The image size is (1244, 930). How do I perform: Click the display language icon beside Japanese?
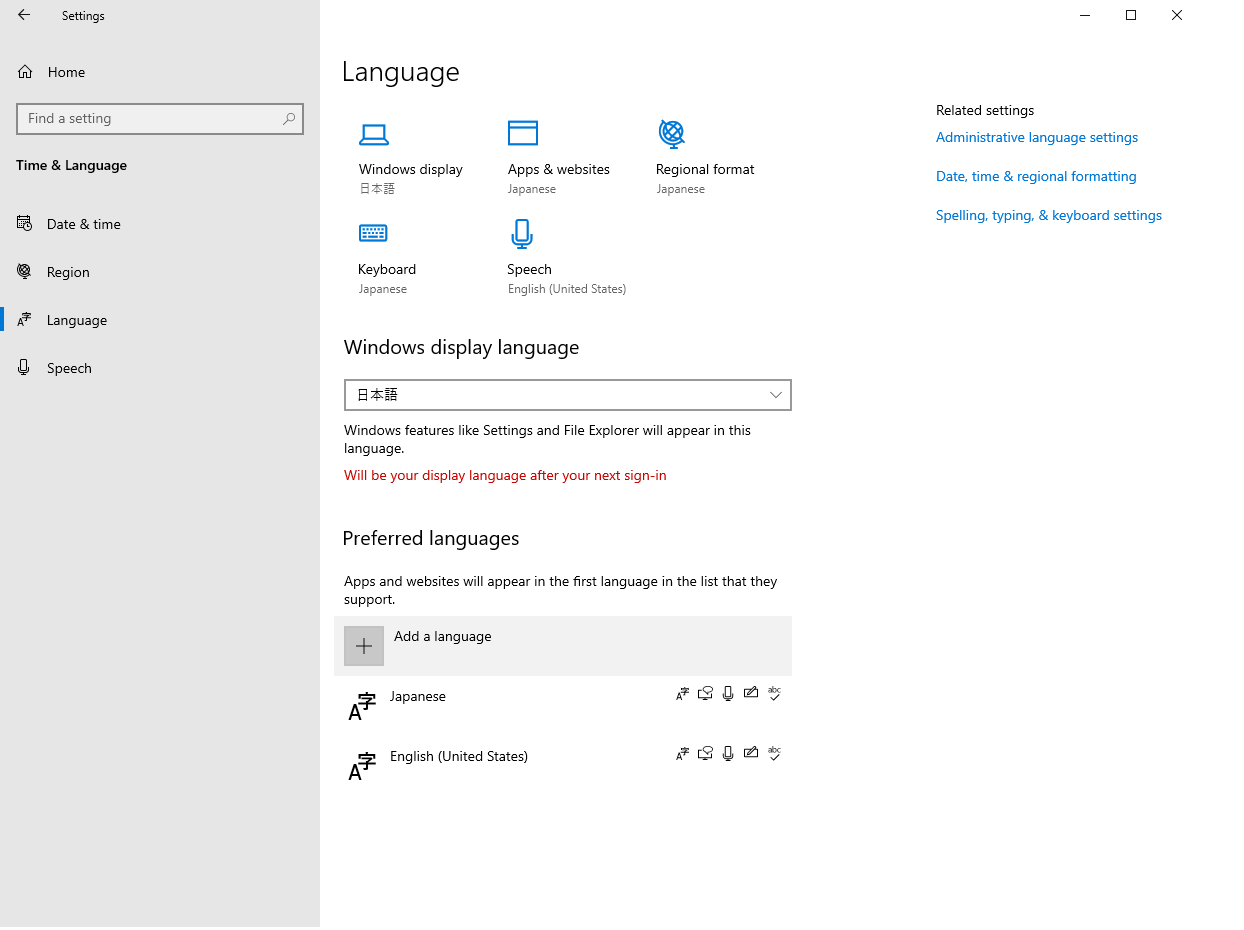(x=682, y=693)
